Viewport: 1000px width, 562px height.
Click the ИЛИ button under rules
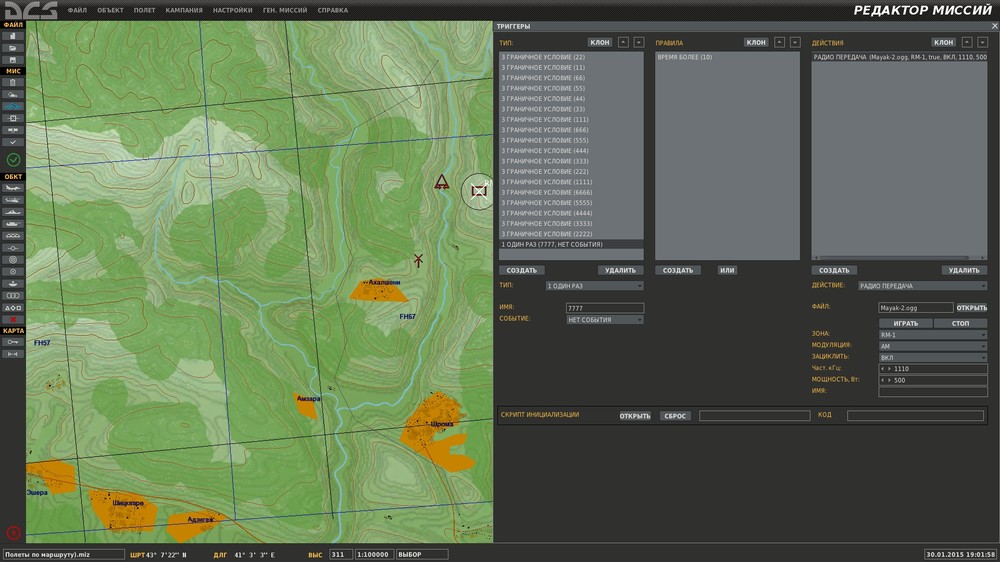tap(727, 270)
